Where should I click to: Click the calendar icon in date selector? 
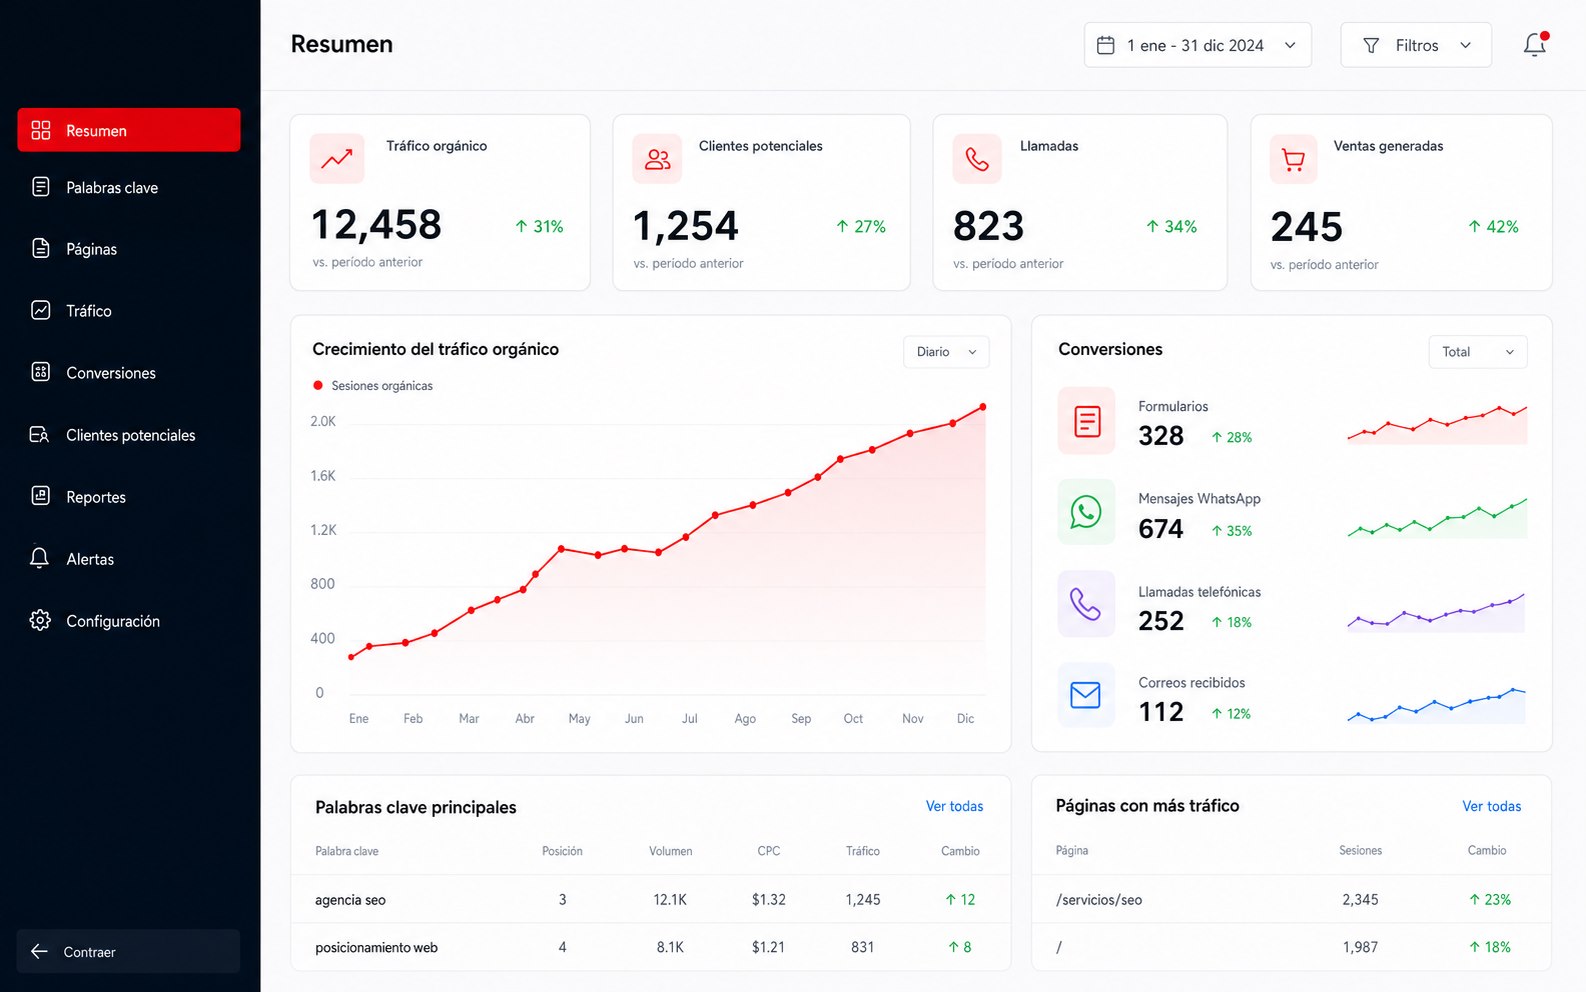pos(1106,45)
